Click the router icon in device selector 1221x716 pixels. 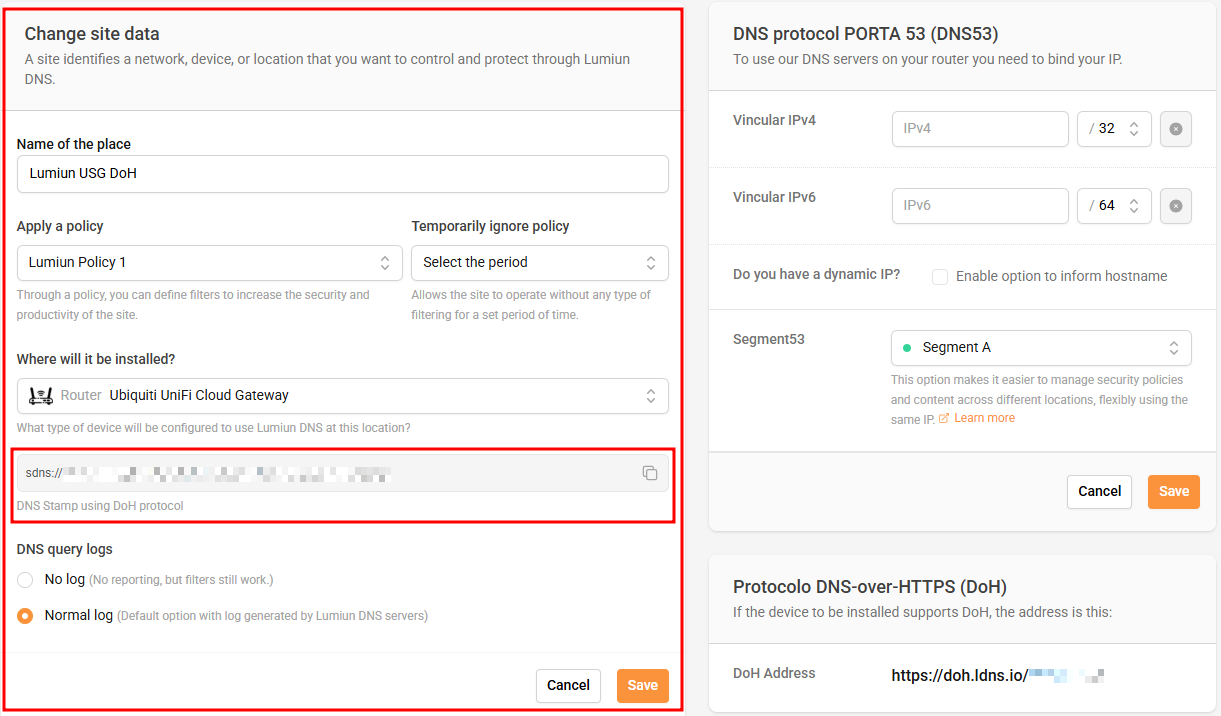coord(41,395)
